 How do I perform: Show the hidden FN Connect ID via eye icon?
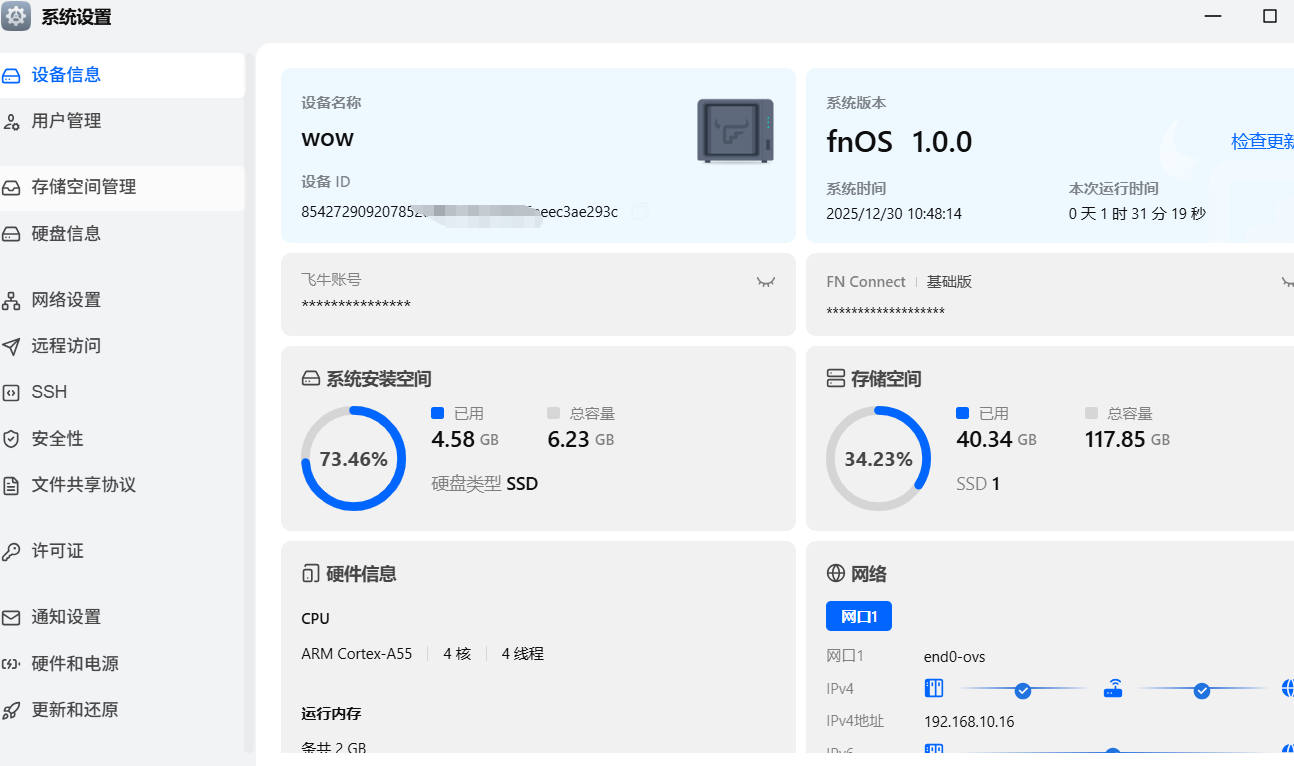pos(1288,282)
